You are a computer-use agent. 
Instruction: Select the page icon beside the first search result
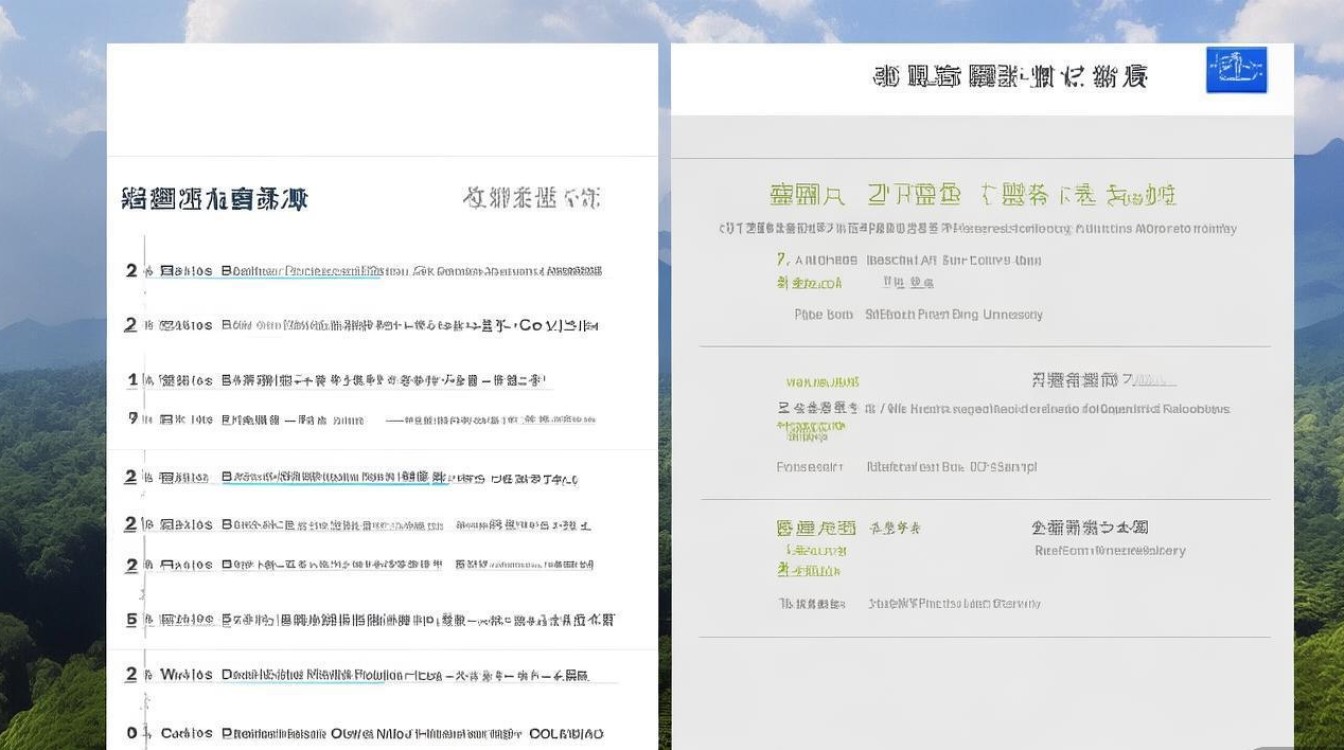tap(168, 270)
